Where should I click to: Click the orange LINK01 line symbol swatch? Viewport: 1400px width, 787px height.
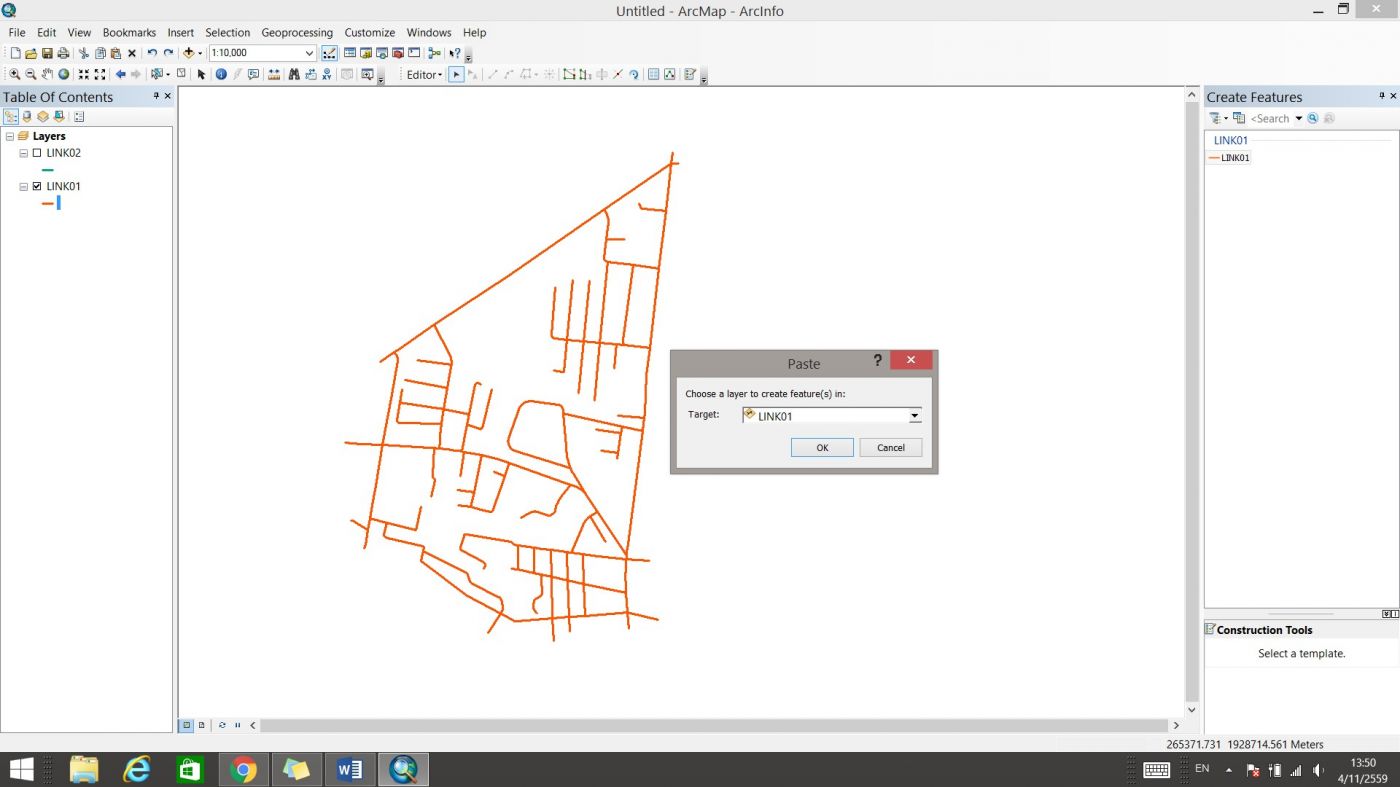coord(47,203)
